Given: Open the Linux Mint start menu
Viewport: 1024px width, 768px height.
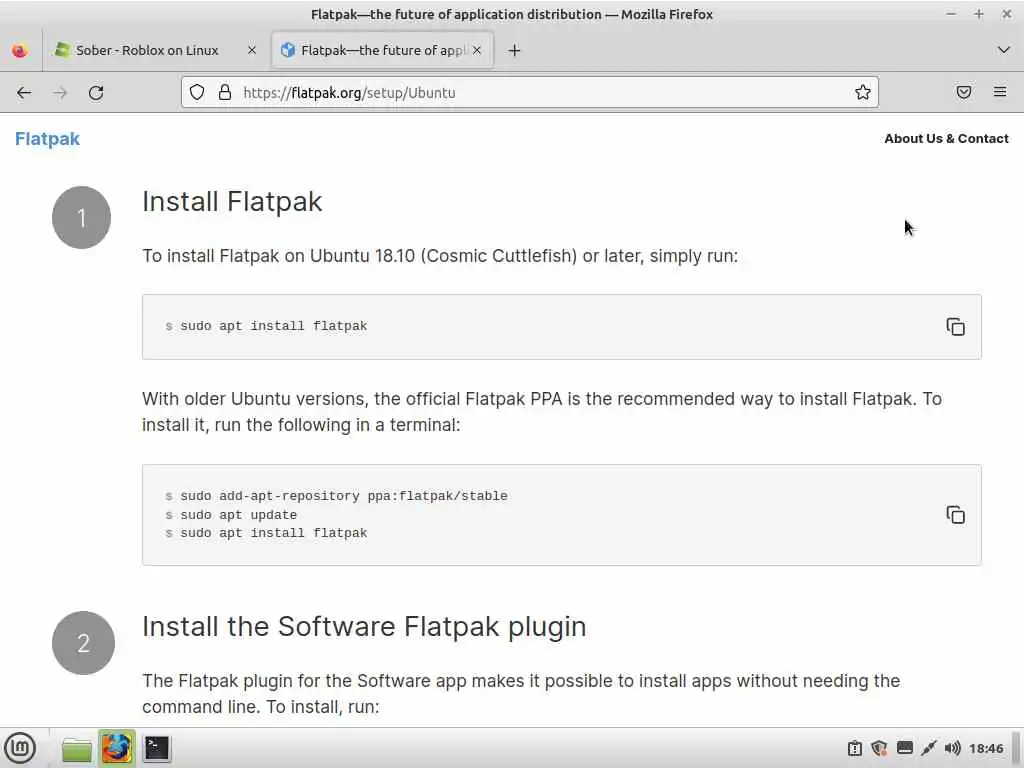Looking at the screenshot, I should (20, 748).
